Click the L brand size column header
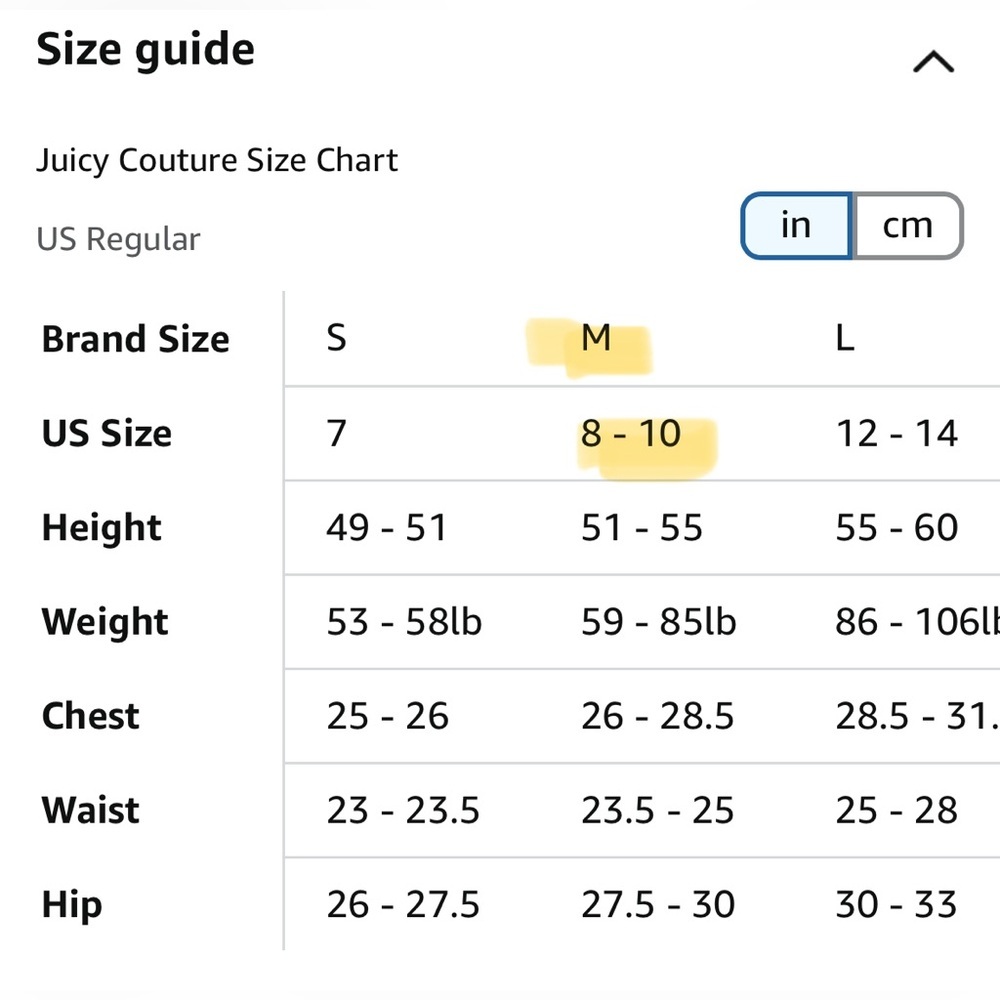Viewport: 1000px width, 1000px height. click(x=845, y=339)
